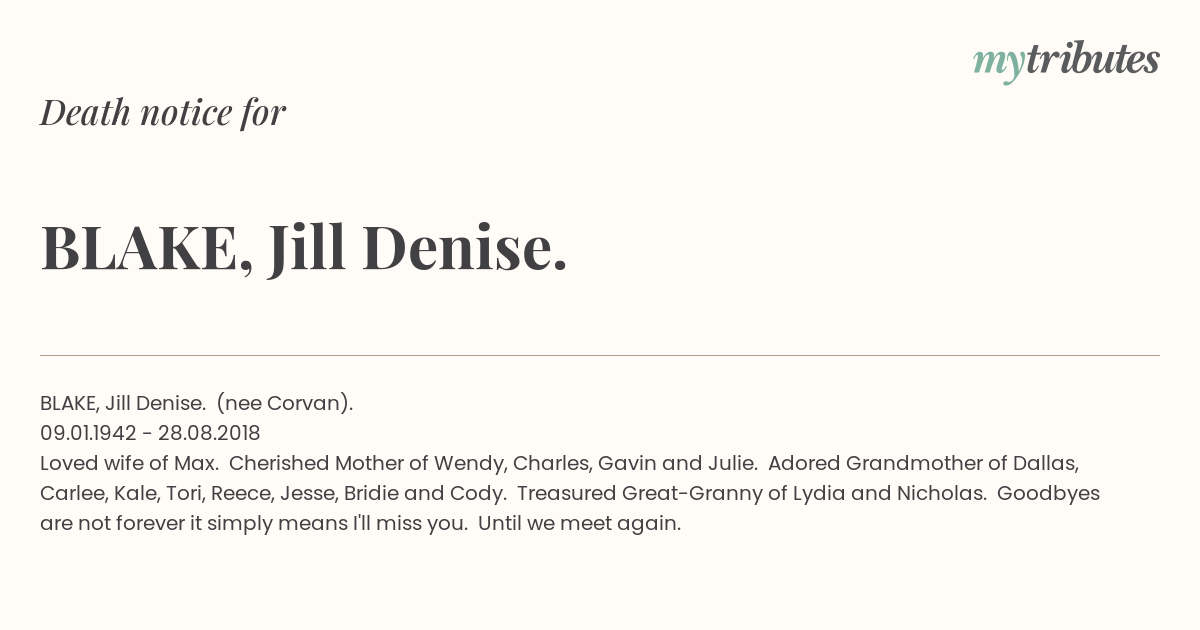Click the '(nee Corvan).' text
This screenshot has height=630, width=1200.
pyautogui.click(x=285, y=403)
